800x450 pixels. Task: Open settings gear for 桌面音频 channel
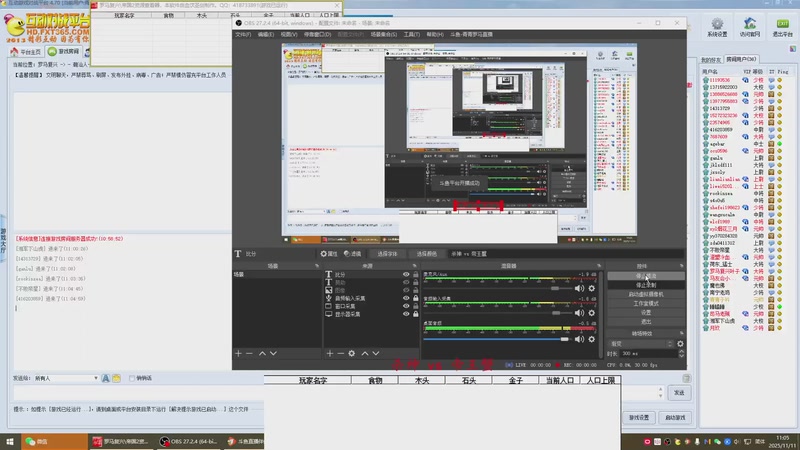click(592, 339)
